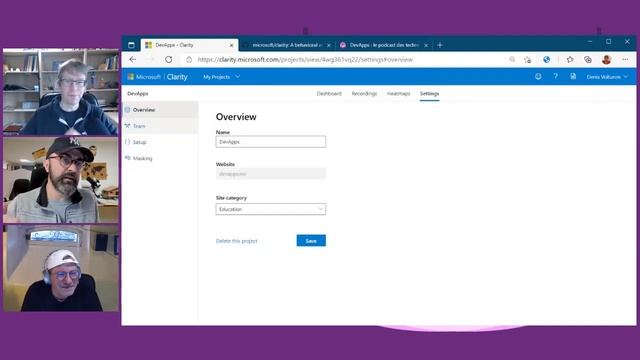This screenshot has height=360, width=640.
Task: Open Team in settings sidebar
Action: coord(160,126)
